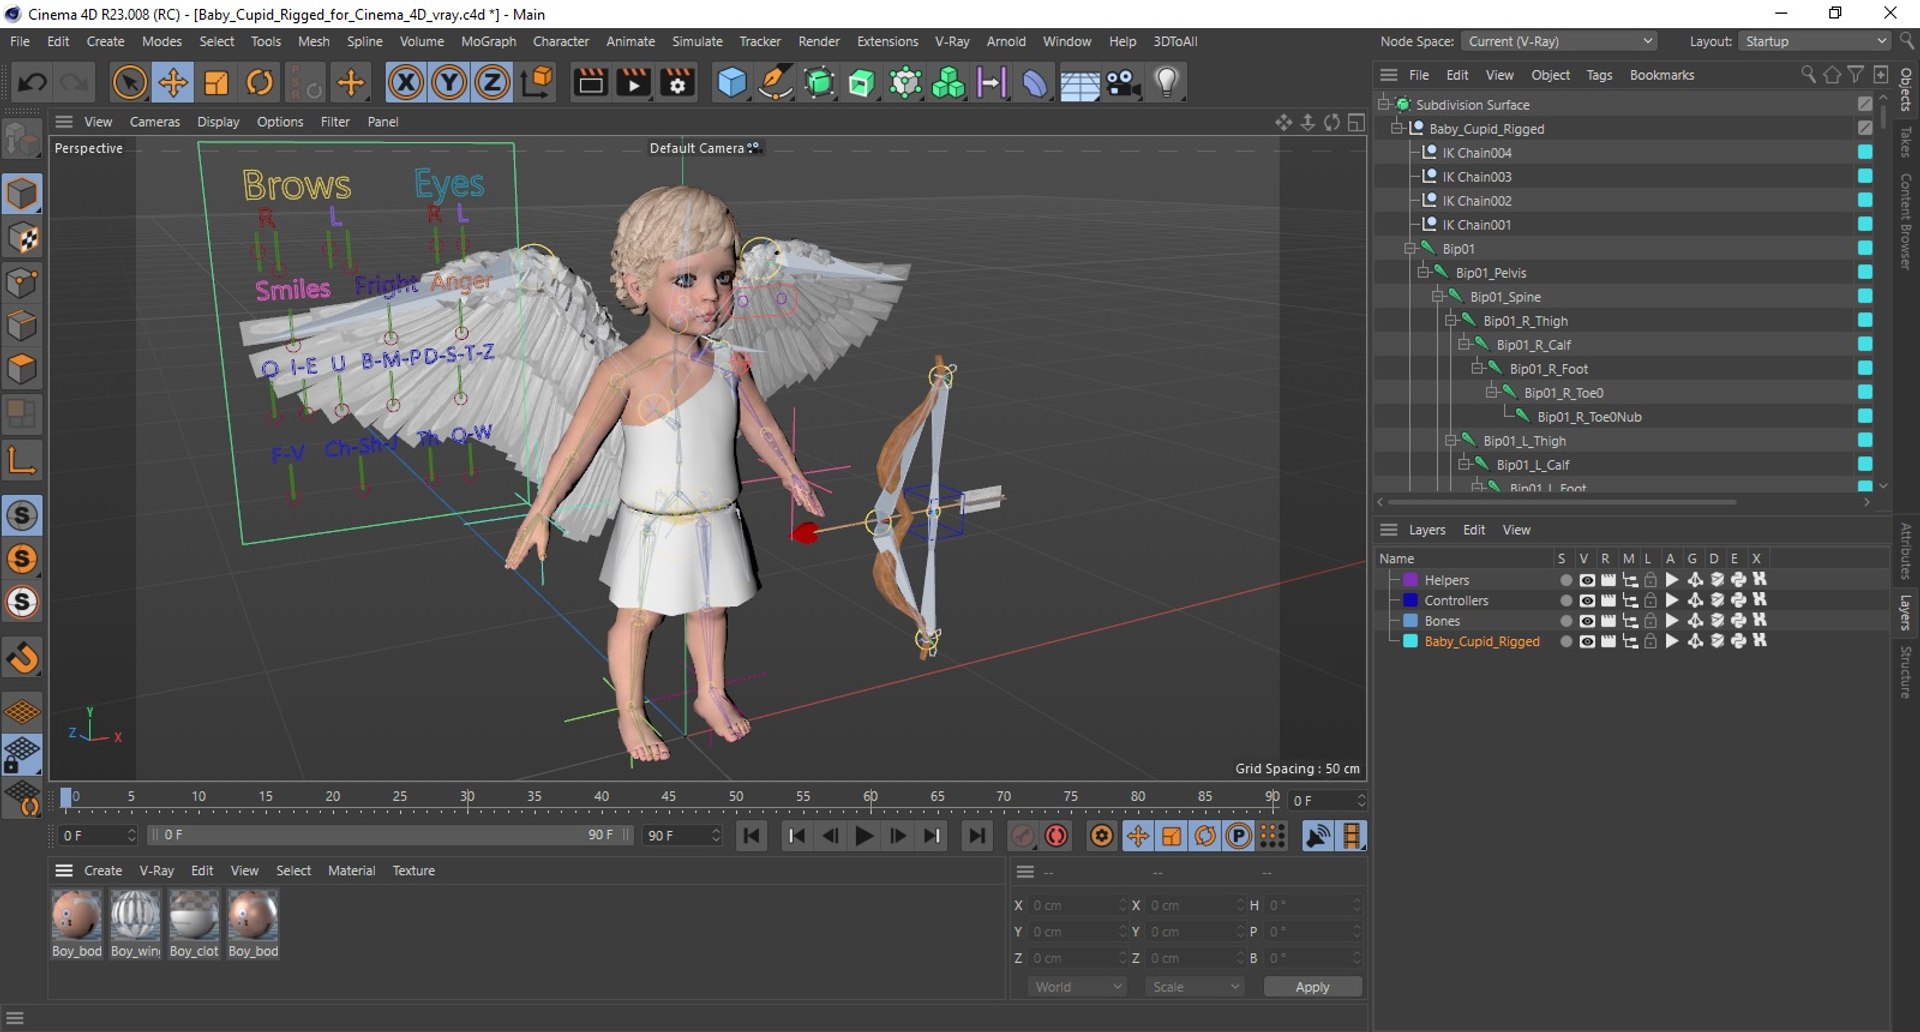Image resolution: width=1920 pixels, height=1032 pixels.
Task: Open the MoGraph menu
Action: point(488,41)
